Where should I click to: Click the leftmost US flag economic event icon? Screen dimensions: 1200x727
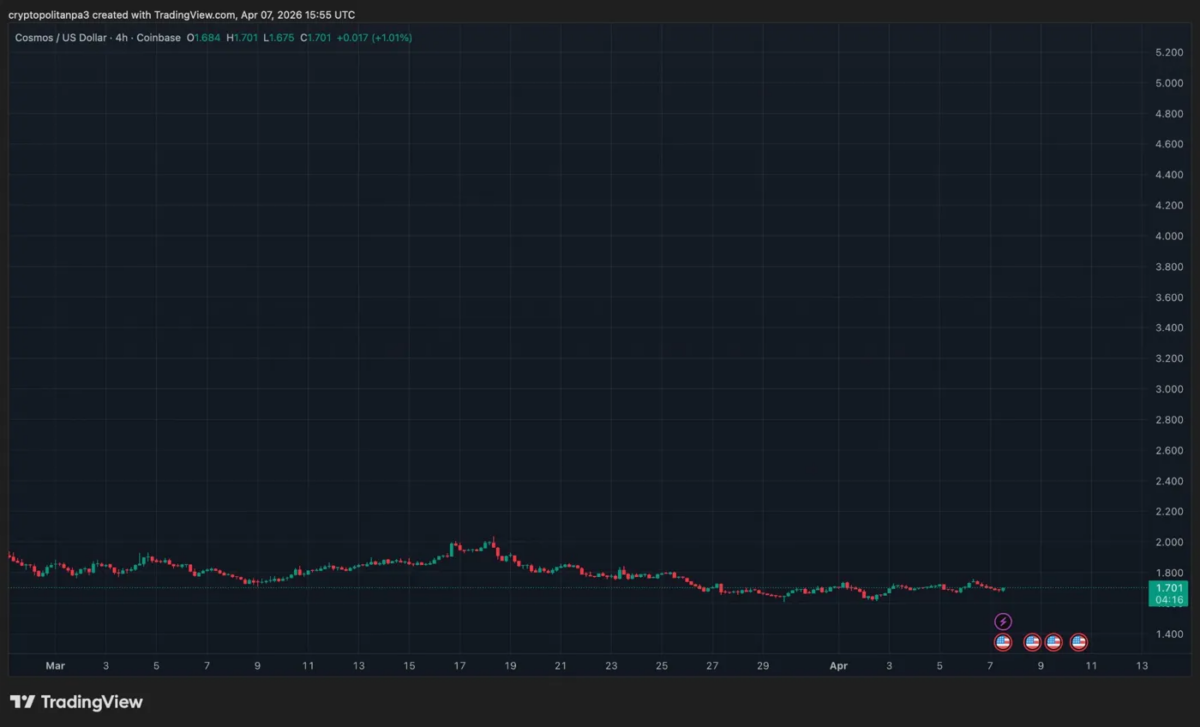click(x=1003, y=642)
